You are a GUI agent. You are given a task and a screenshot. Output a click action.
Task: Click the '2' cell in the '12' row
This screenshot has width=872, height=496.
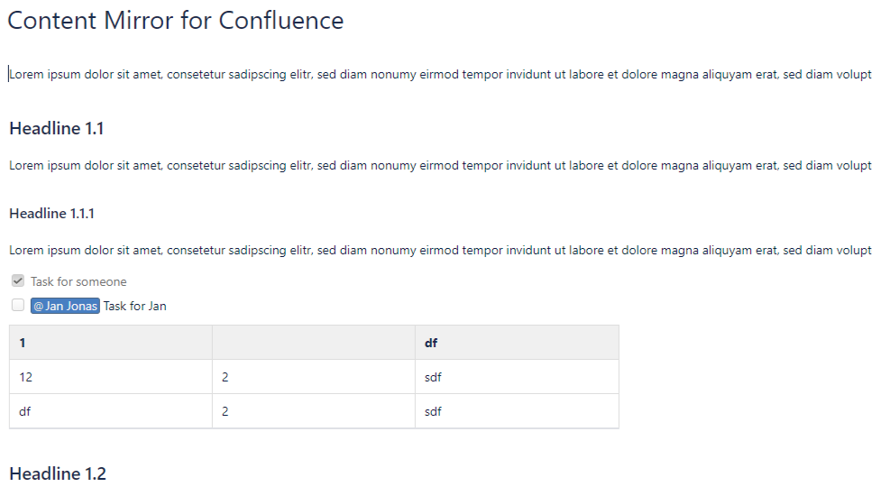313,377
